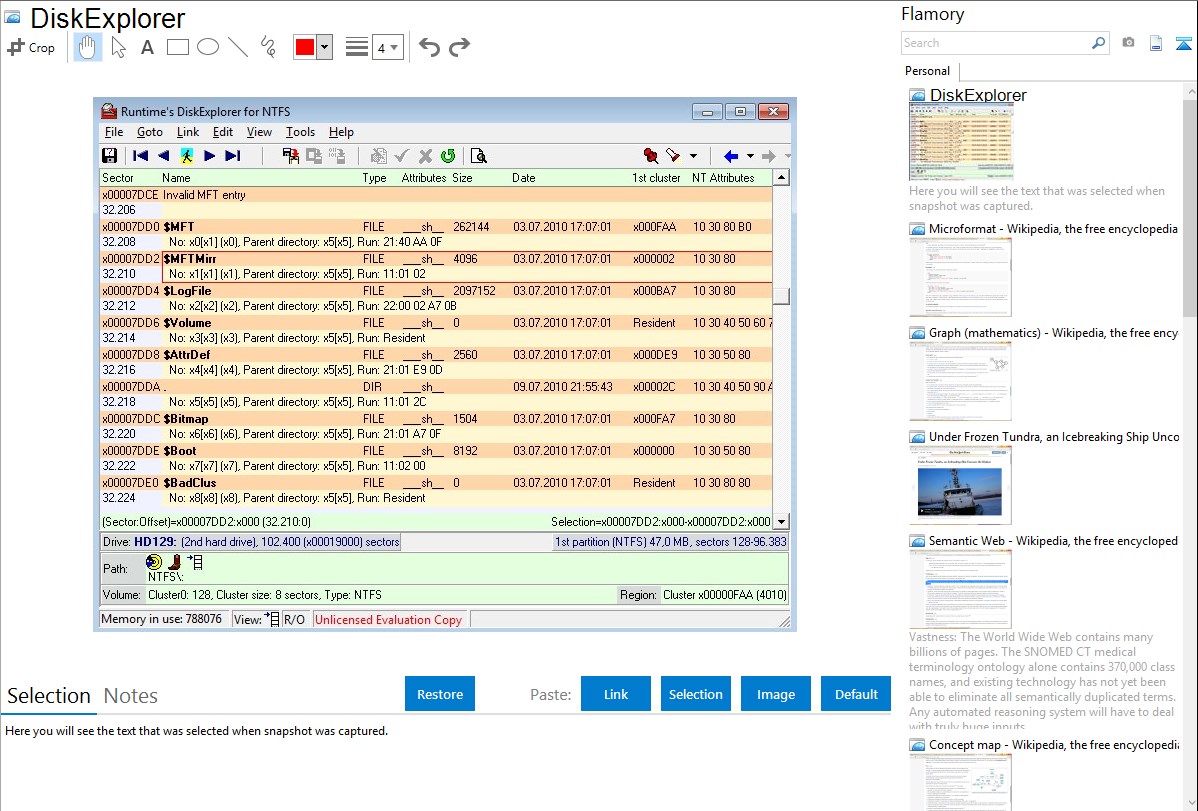Image resolution: width=1198 pixels, height=811 pixels.
Task: Open the color picker dropdown arrow
Action: point(325,47)
